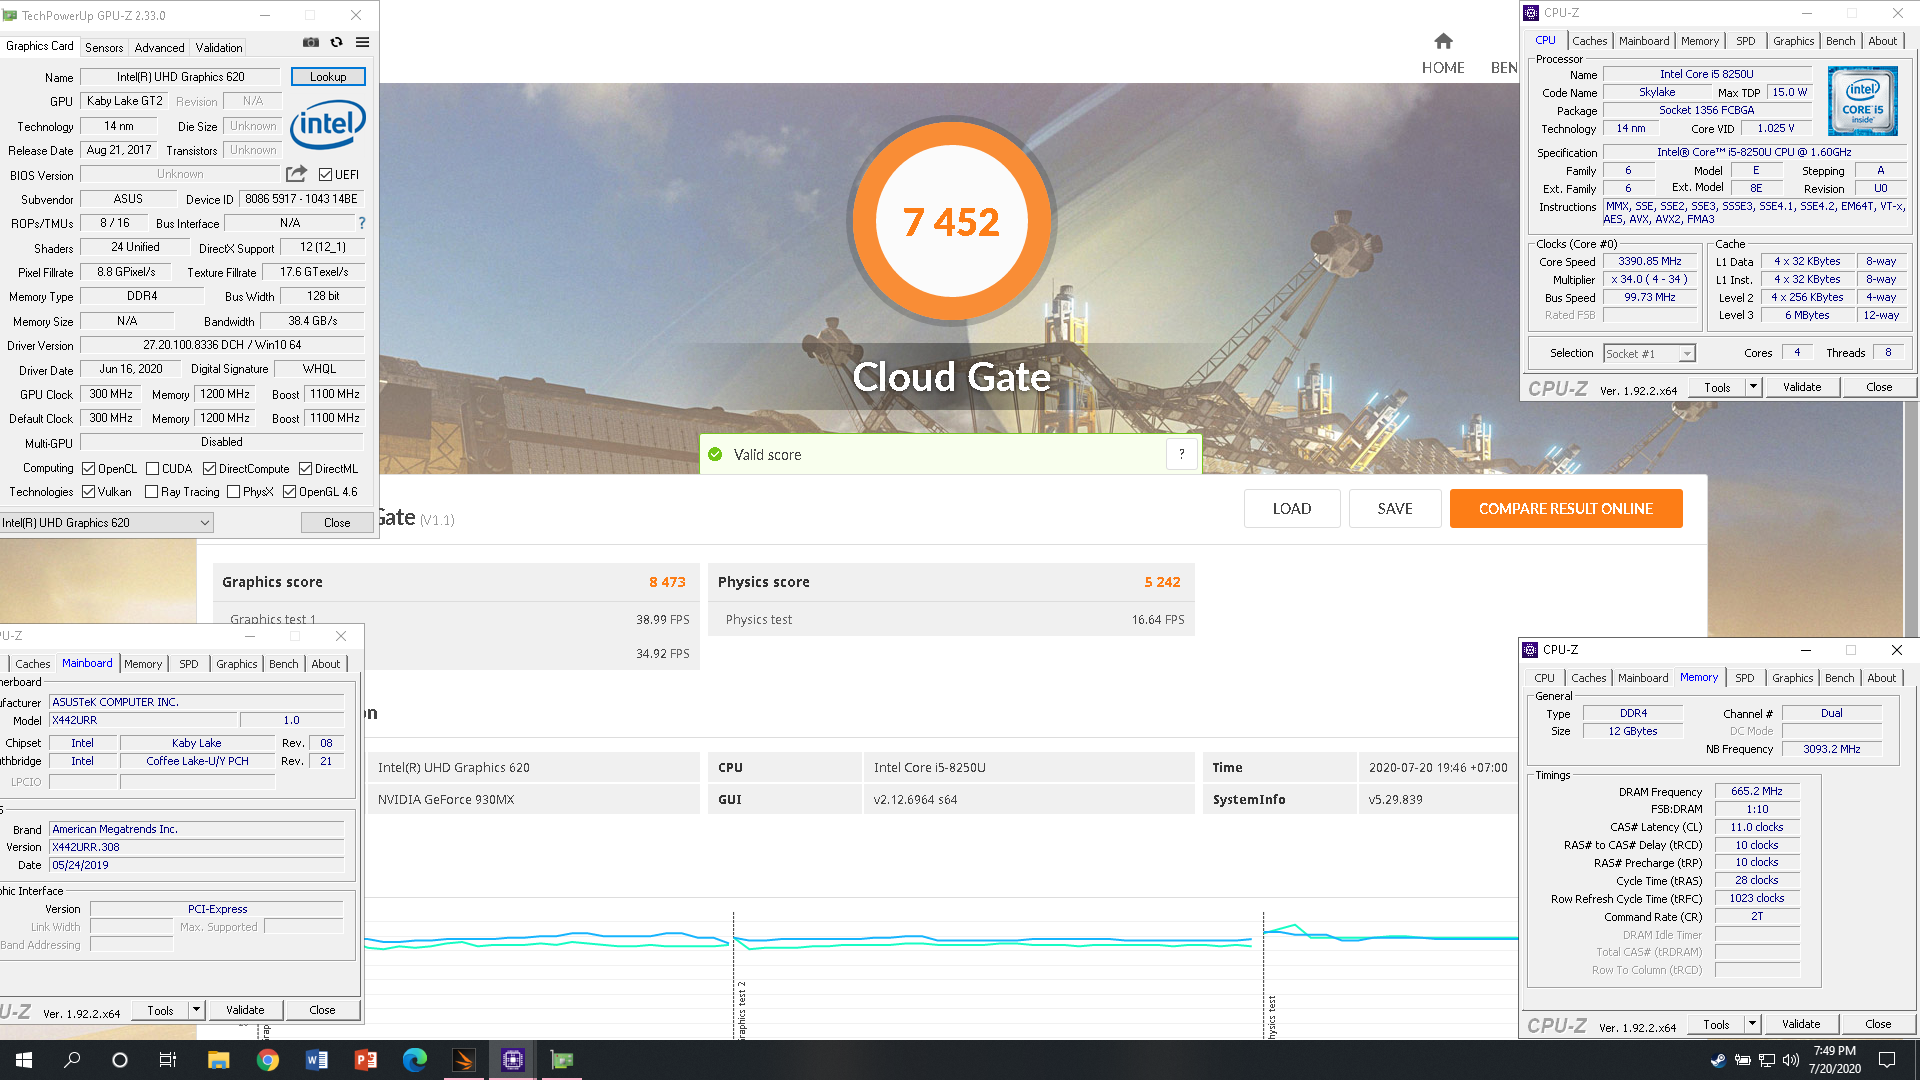Toggle the OpenGL 4.6 checkbox
This screenshot has width=1920, height=1080.
click(x=289, y=492)
